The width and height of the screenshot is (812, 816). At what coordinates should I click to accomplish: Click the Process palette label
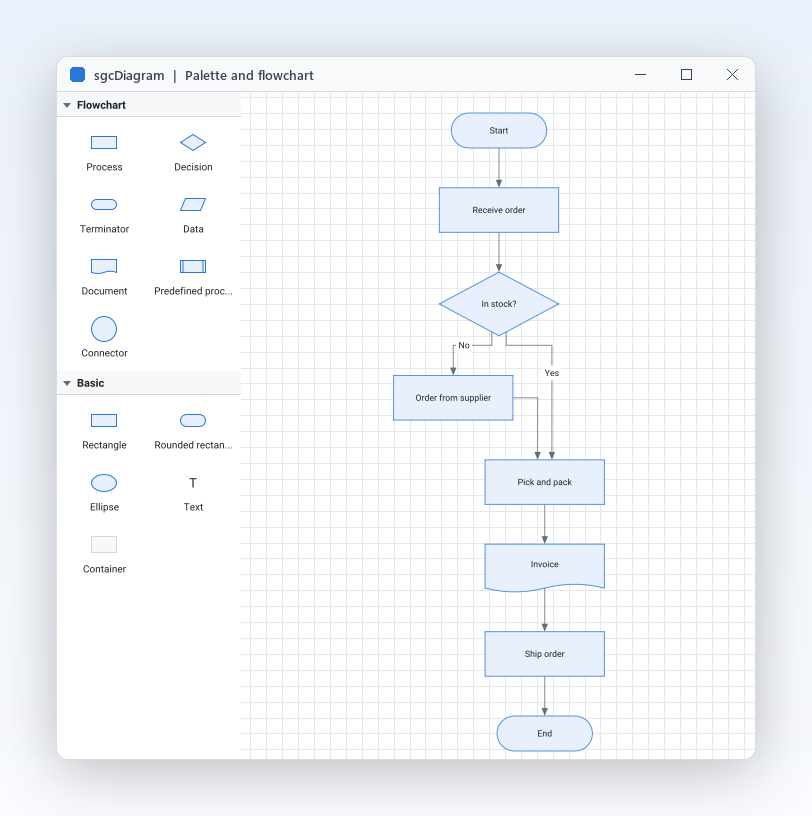tap(104, 167)
